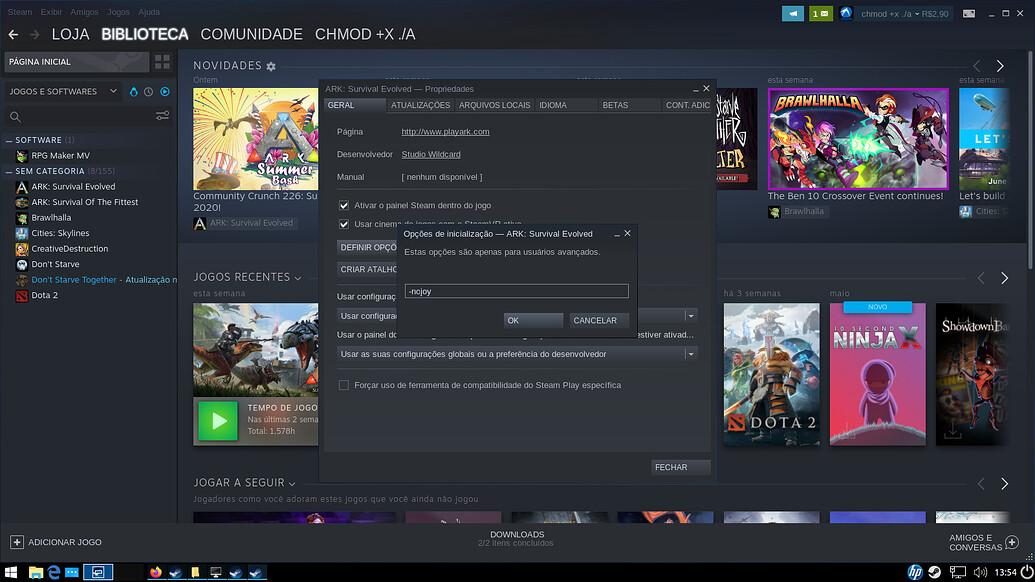Image resolution: width=1035 pixels, height=582 pixels.
Task: Expand Jogar a Seguir dropdown
Action: 292,484
